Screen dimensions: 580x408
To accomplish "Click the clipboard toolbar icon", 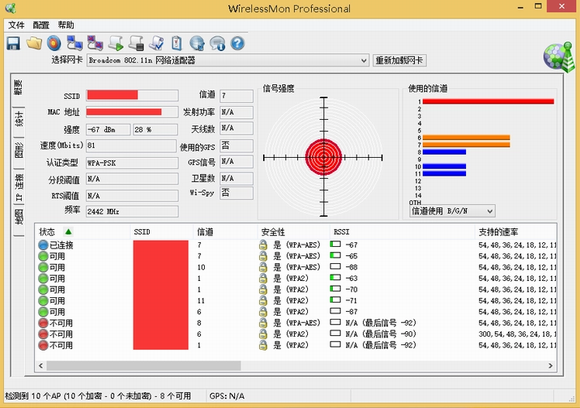I will coord(177,43).
